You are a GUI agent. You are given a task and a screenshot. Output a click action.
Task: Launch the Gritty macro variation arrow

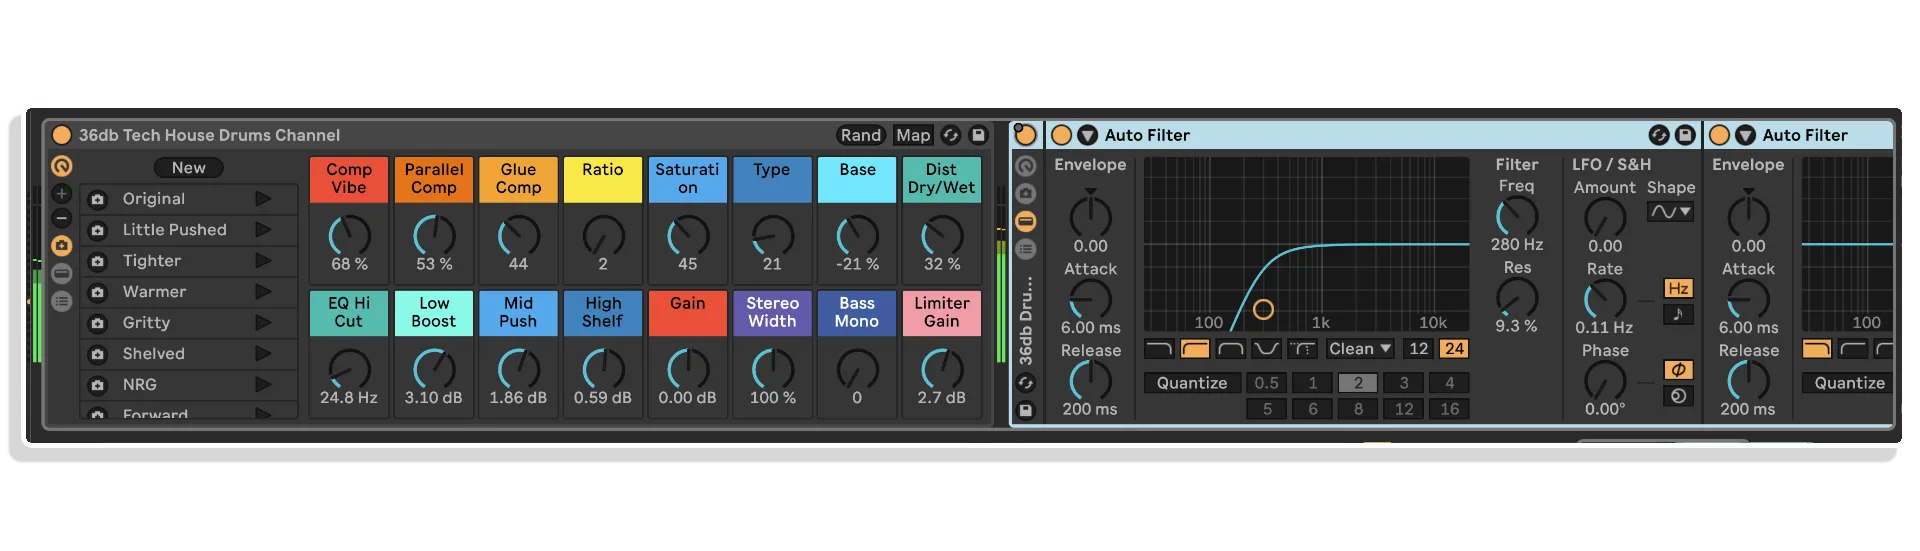click(263, 323)
